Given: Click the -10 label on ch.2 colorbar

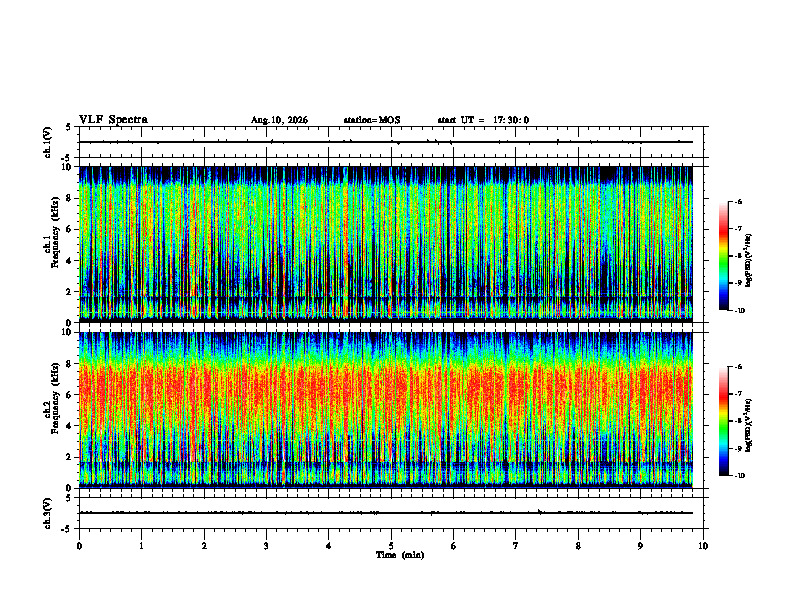Looking at the screenshot, I should tap(740, 475).
